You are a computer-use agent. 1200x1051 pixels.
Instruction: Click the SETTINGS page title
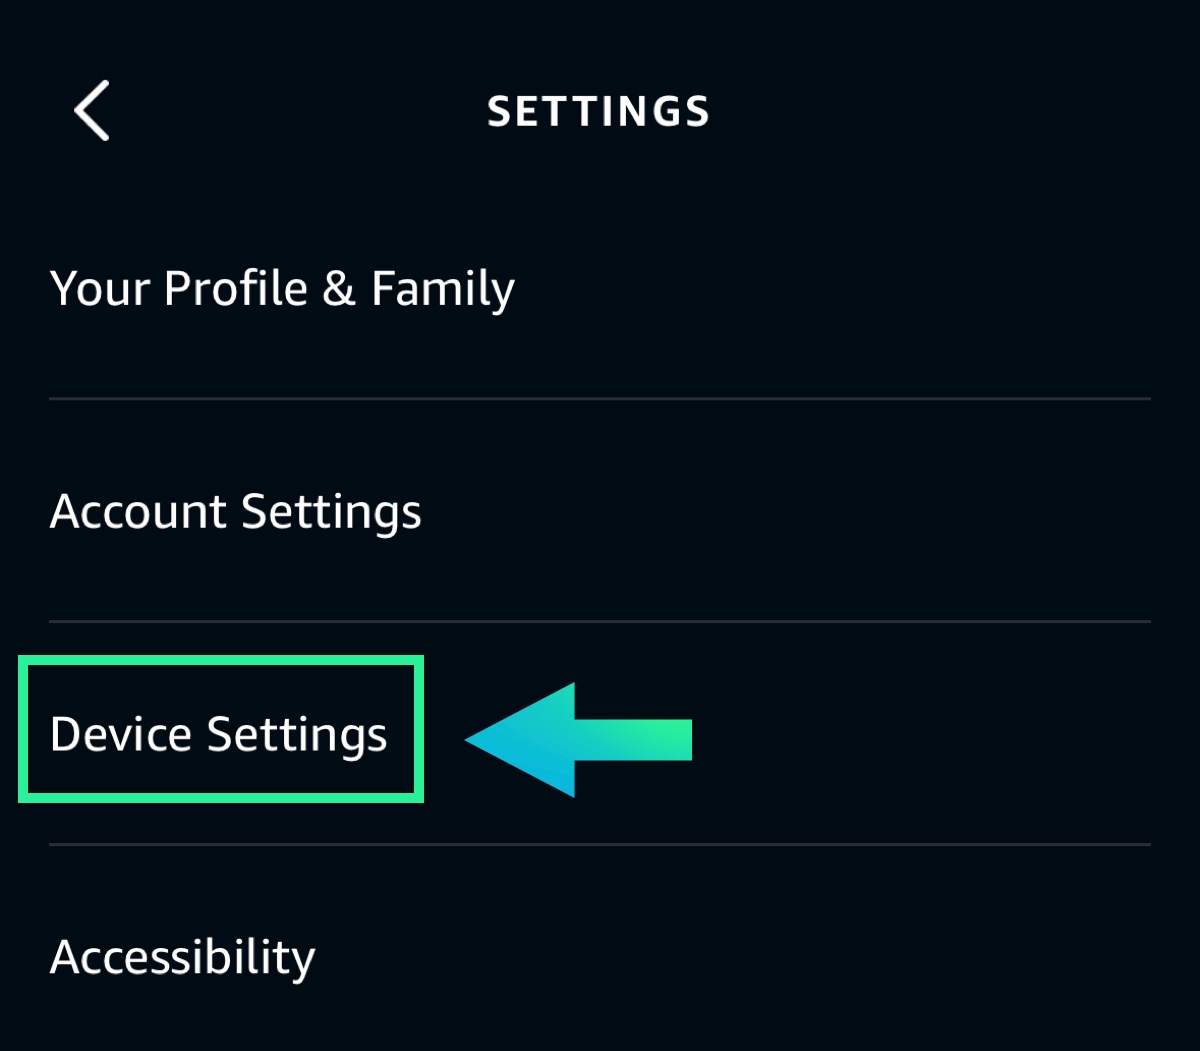598,112
